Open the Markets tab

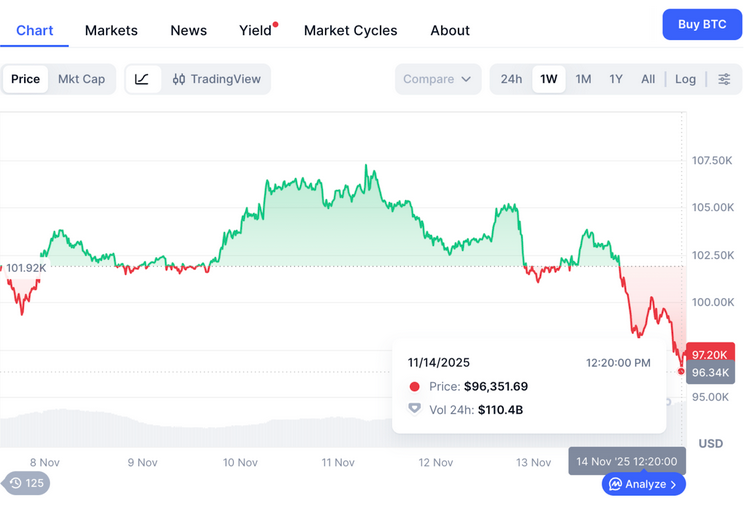(x=111, y=30)
